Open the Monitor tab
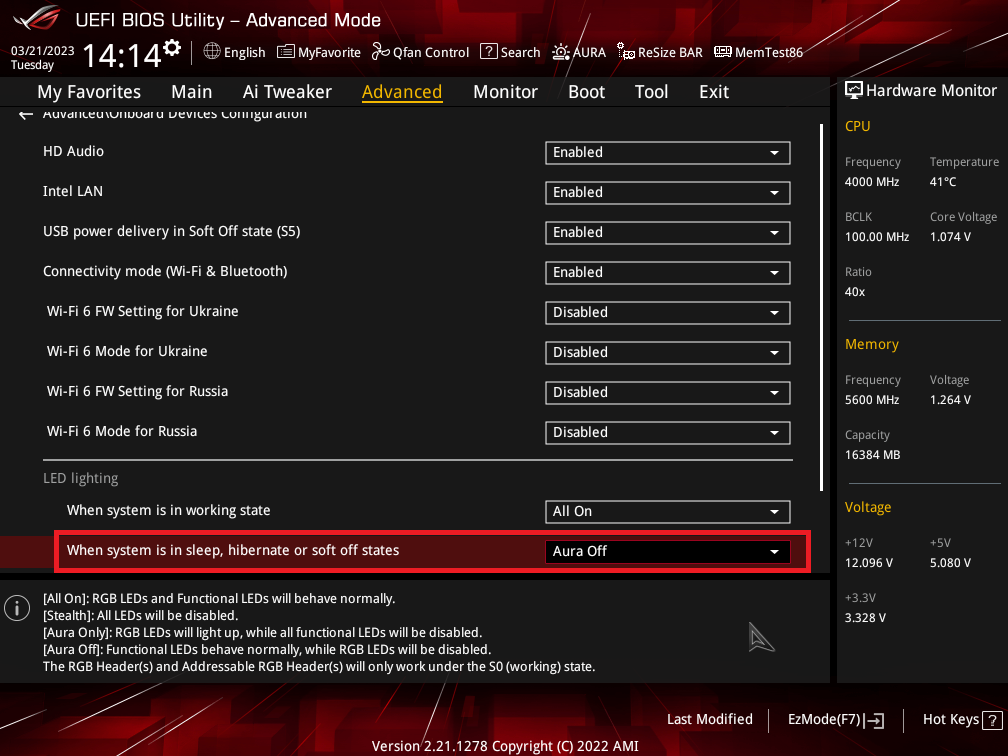1008x756 pixels. [x=505, y=91]
